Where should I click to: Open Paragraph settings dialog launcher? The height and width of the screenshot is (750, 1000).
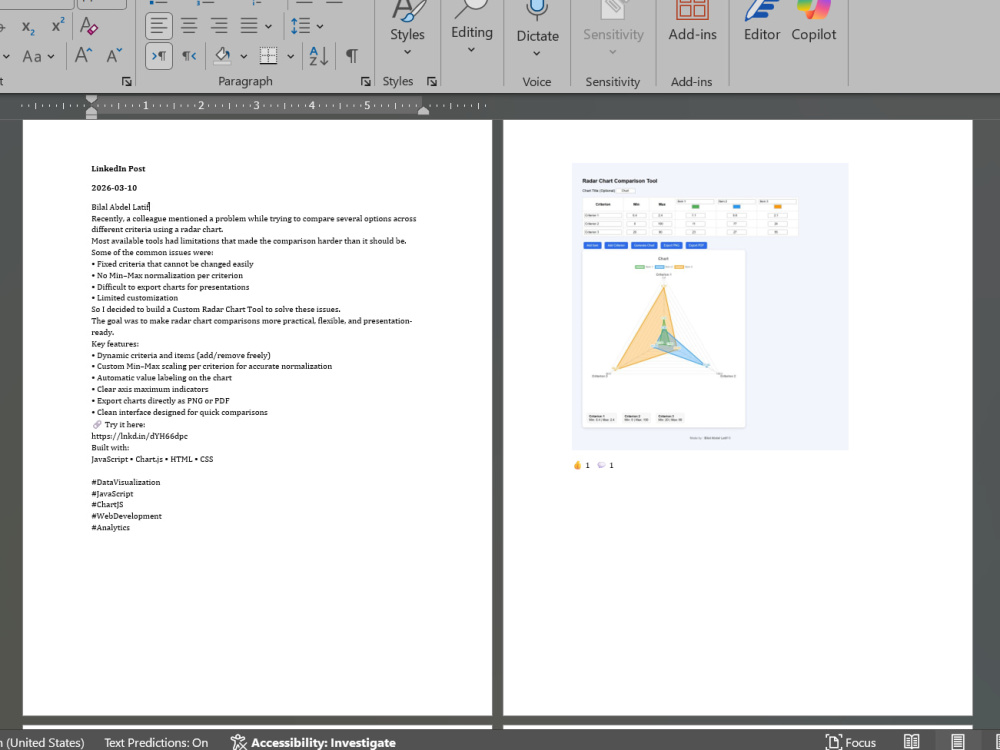click(x=365, y=82)
